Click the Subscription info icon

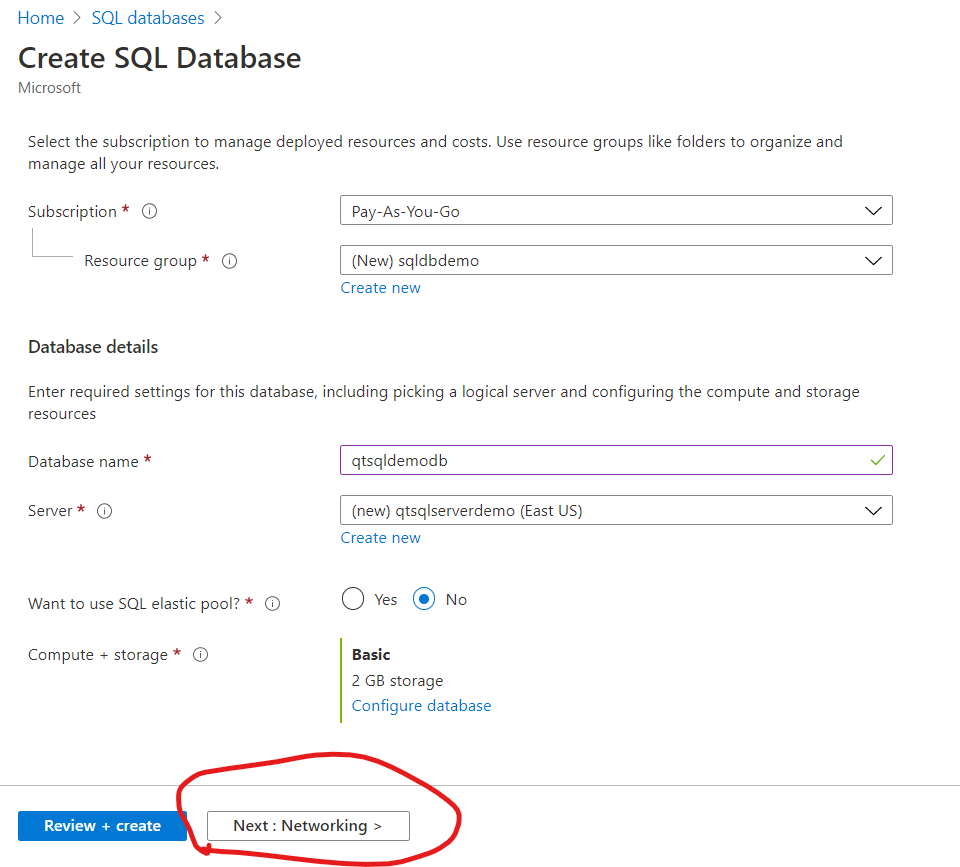pos(148,211)
